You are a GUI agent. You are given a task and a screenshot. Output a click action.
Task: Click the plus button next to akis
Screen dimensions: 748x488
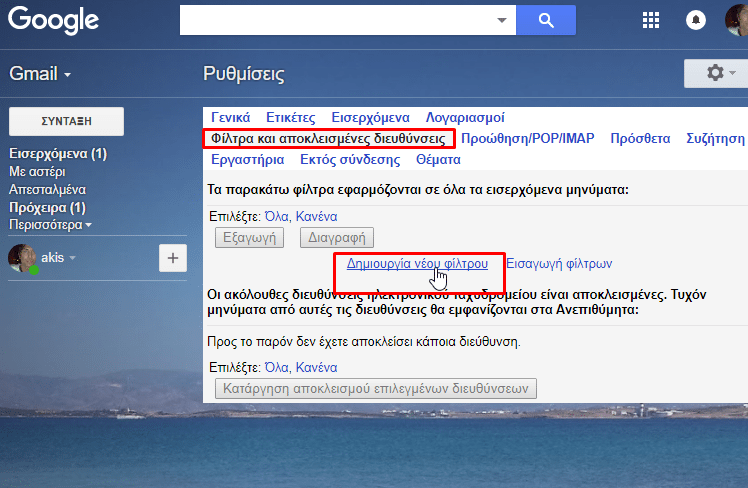click(x=173, y=258)
